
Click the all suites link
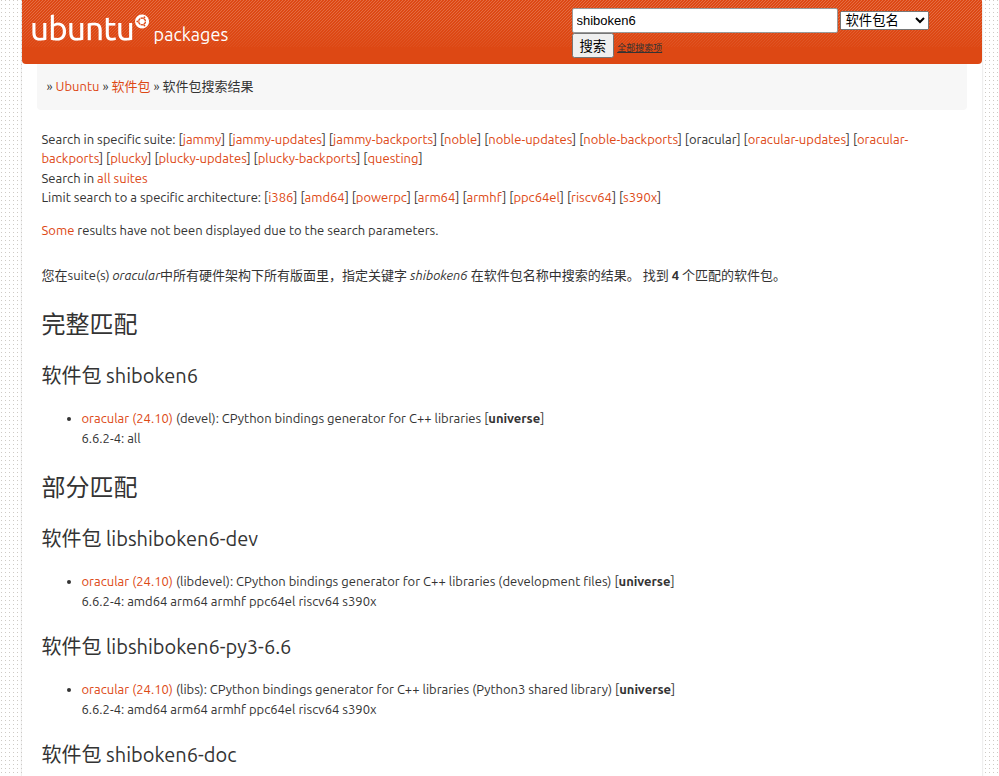[x=122, y=178]
